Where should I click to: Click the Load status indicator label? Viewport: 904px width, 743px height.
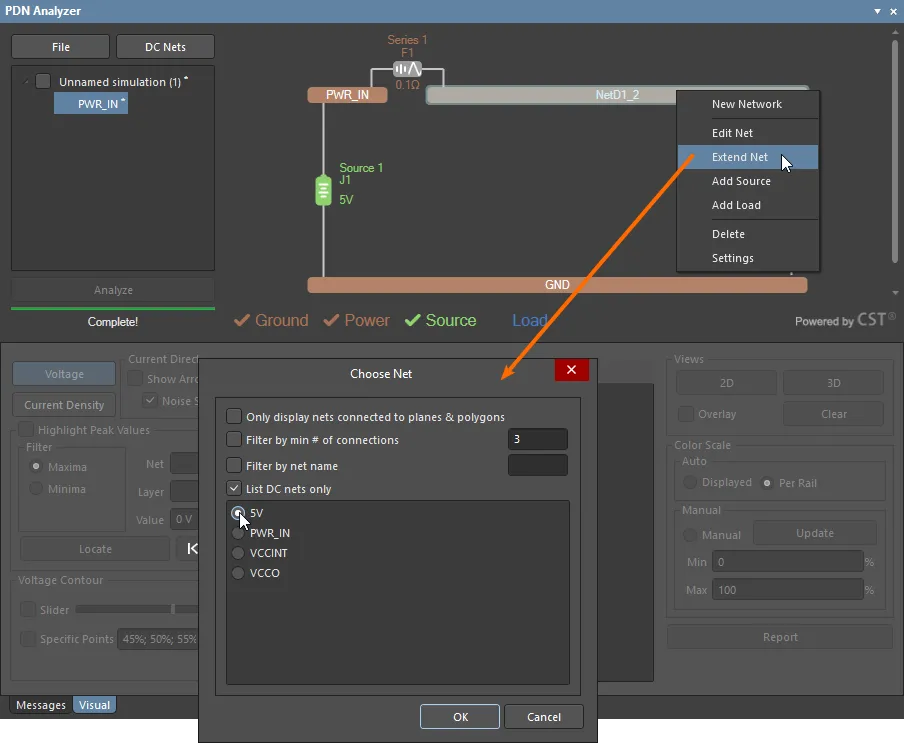pos(530,320)
